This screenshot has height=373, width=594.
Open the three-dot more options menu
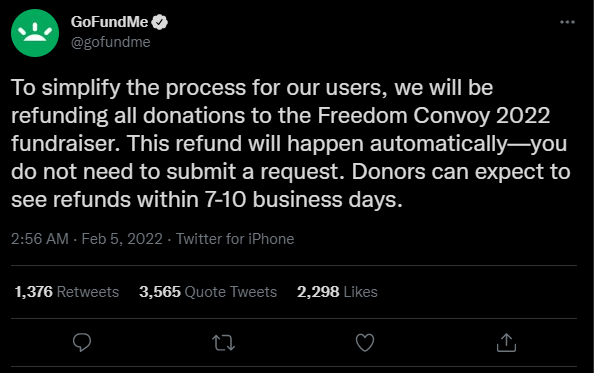567,22
